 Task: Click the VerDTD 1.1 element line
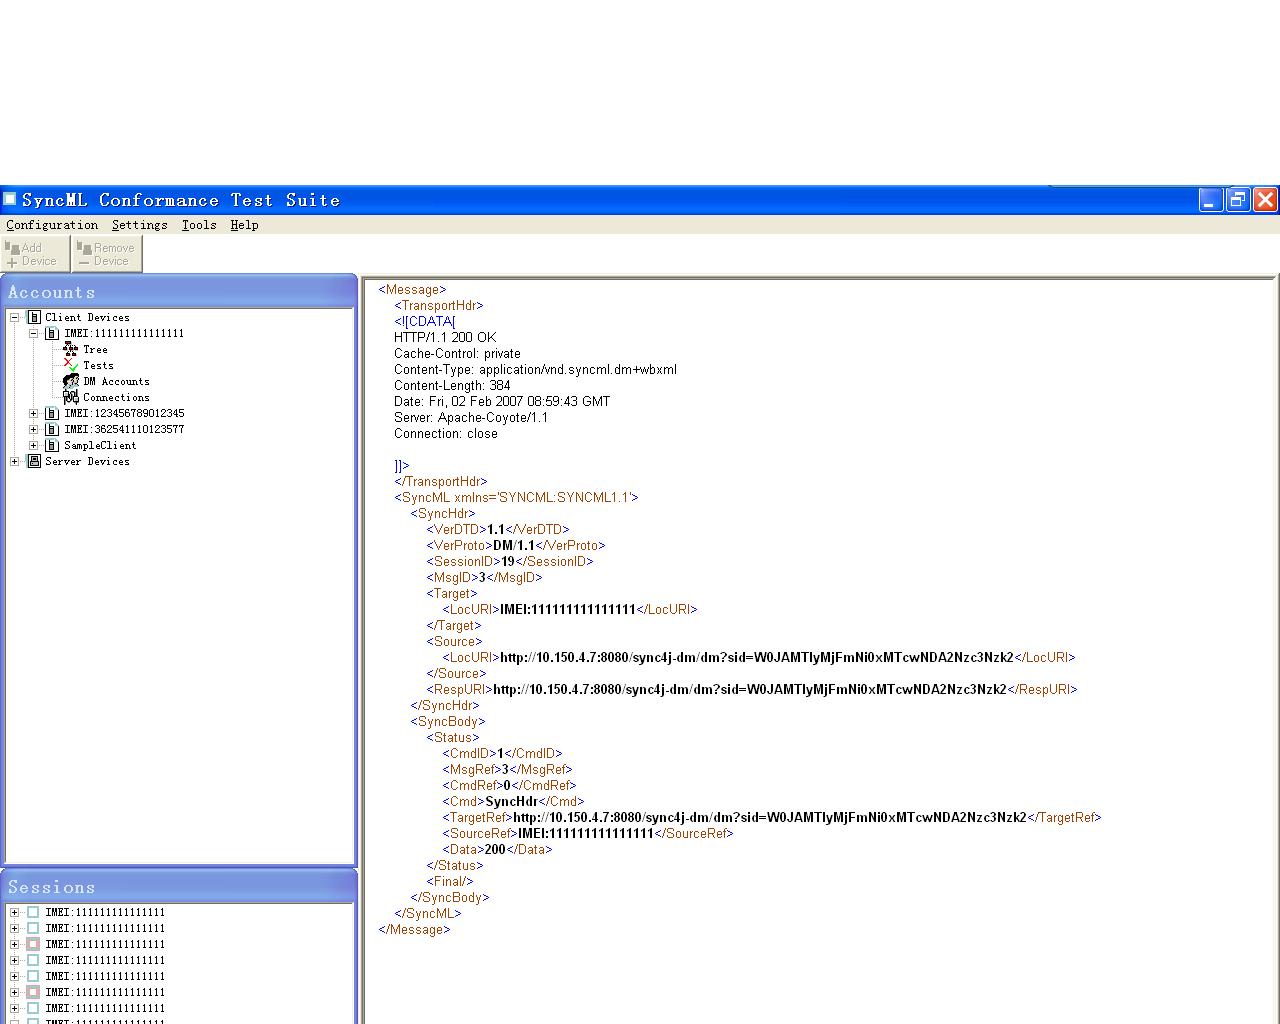point(498,529)
